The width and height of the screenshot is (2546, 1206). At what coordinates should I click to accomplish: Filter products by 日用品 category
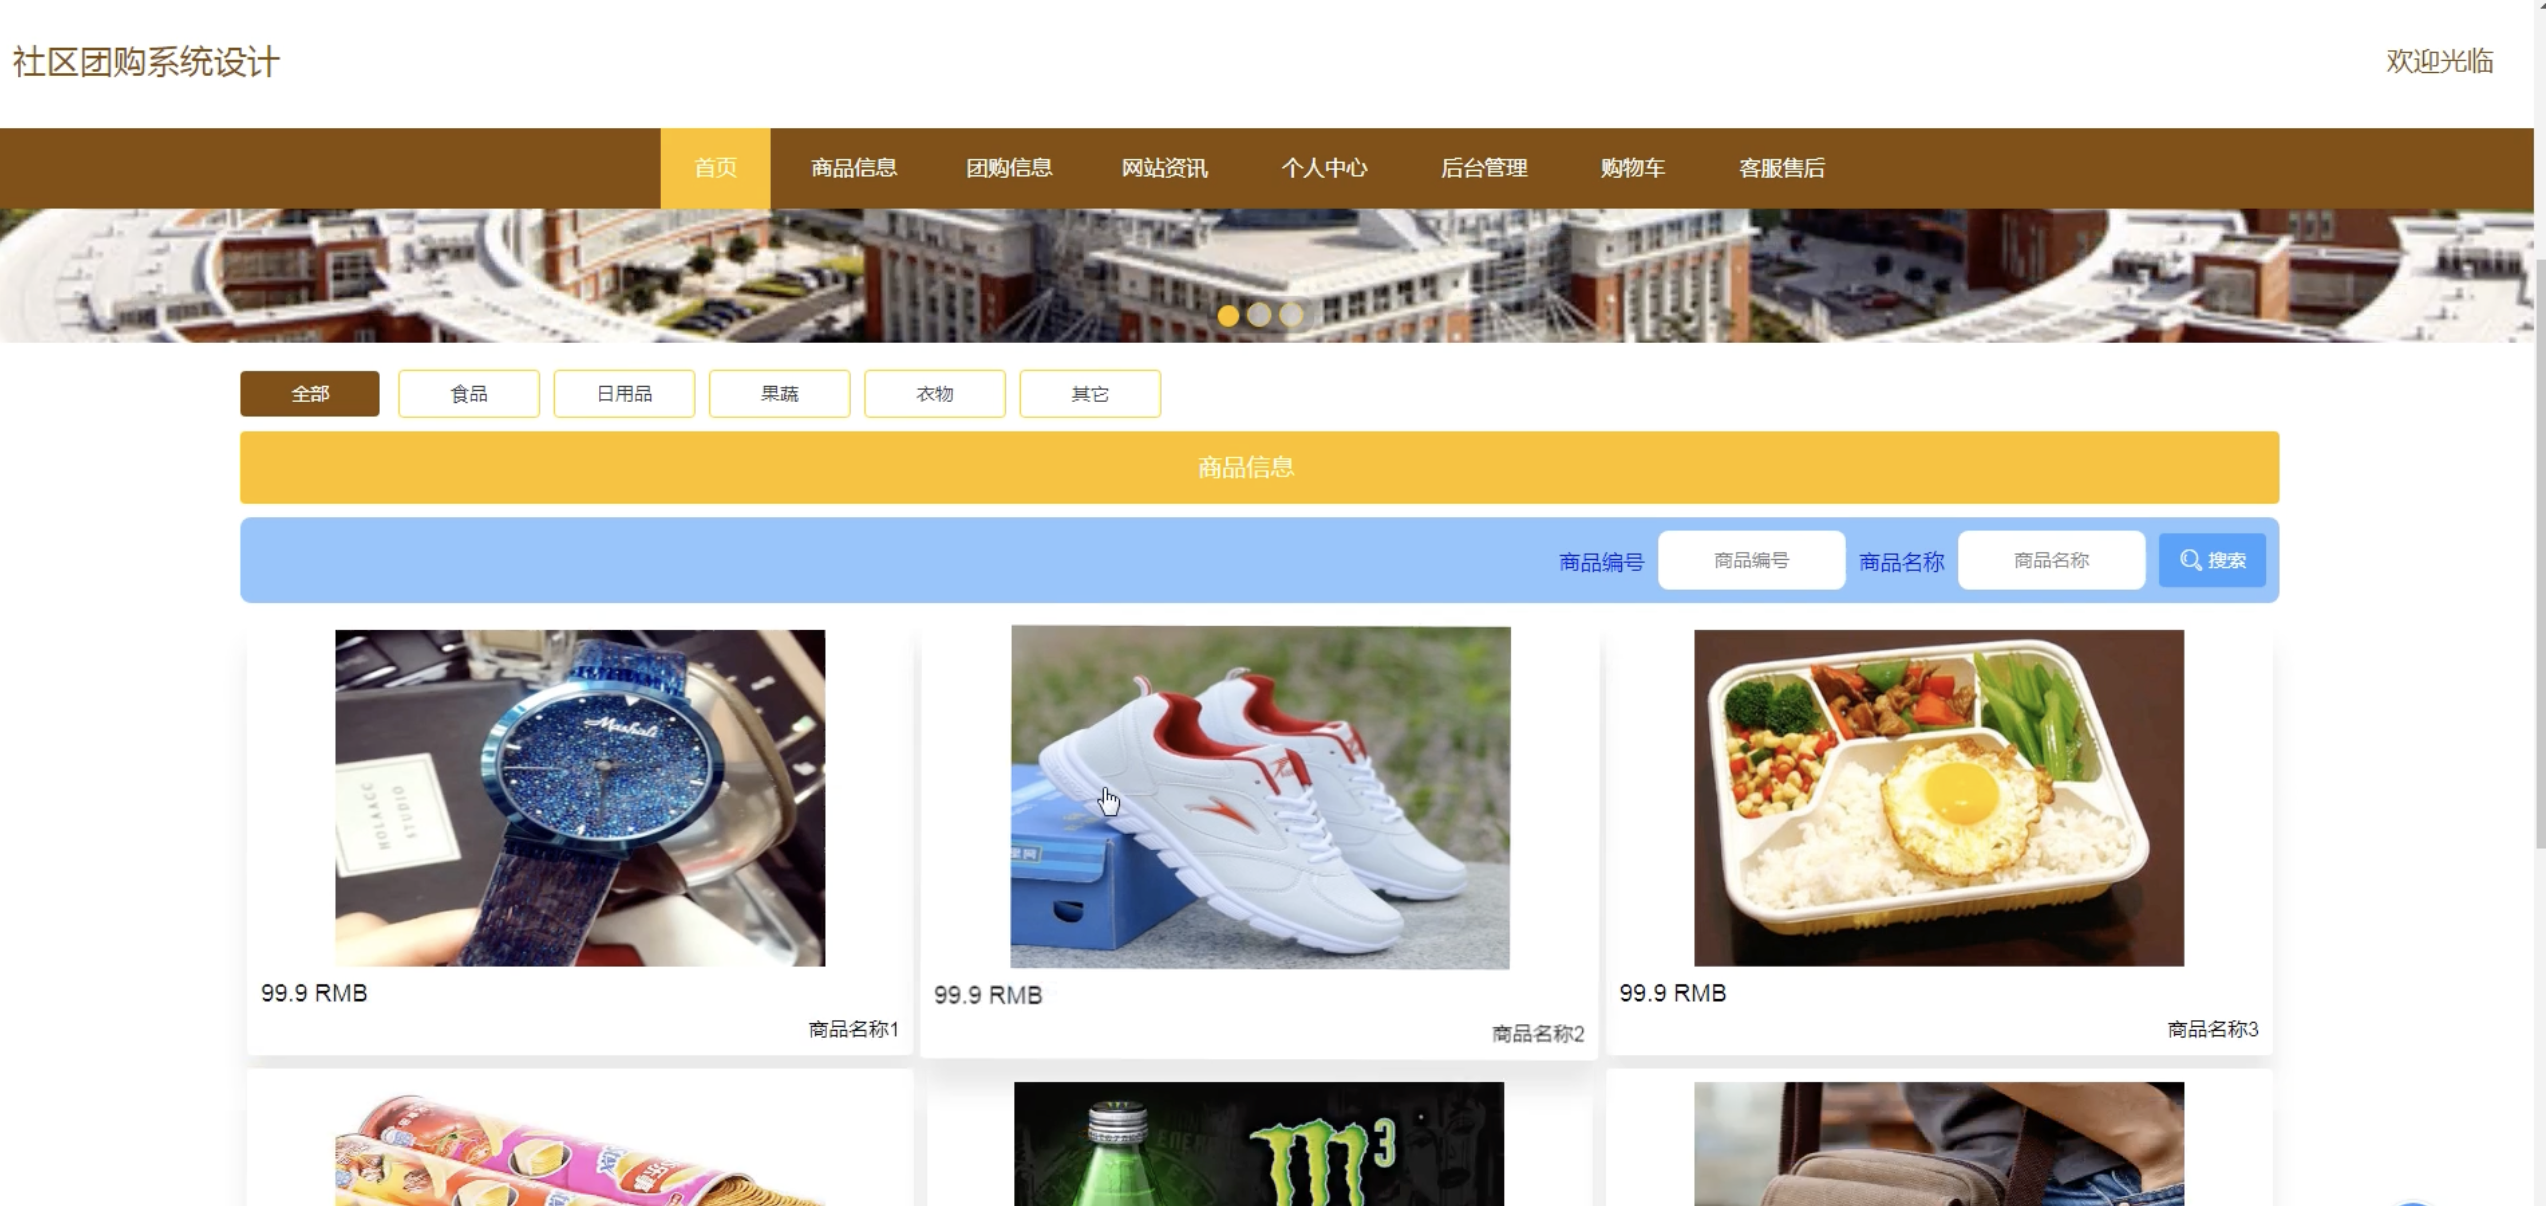click(624, 394)
